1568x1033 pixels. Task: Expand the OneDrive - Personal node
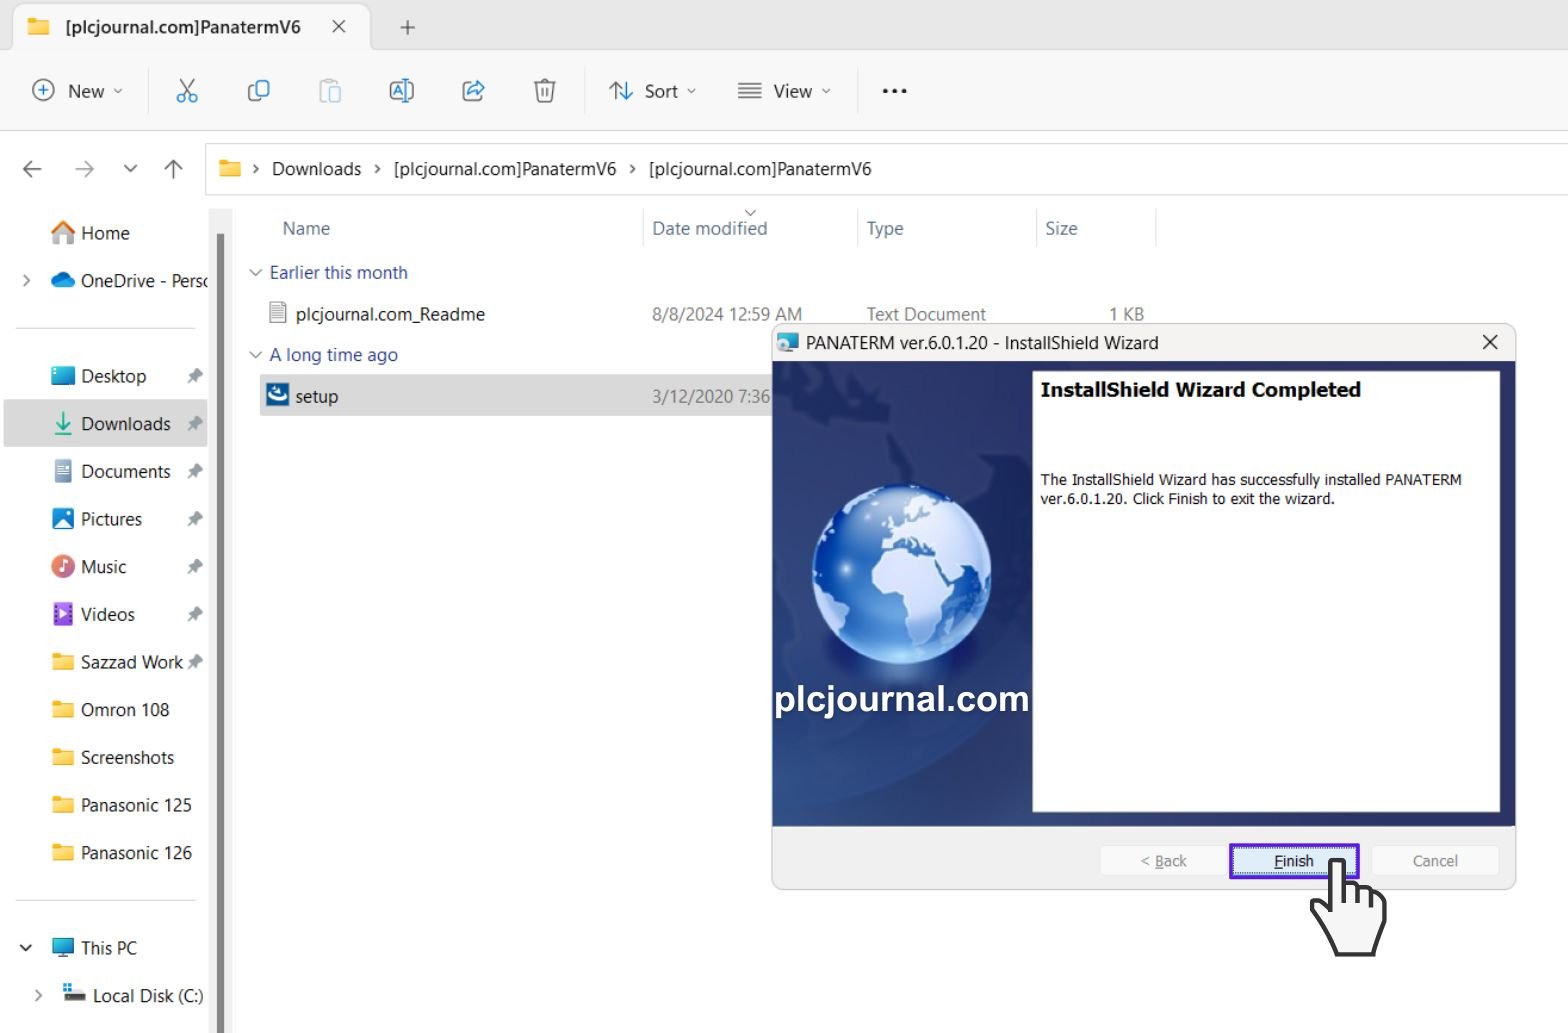(26, 281)
